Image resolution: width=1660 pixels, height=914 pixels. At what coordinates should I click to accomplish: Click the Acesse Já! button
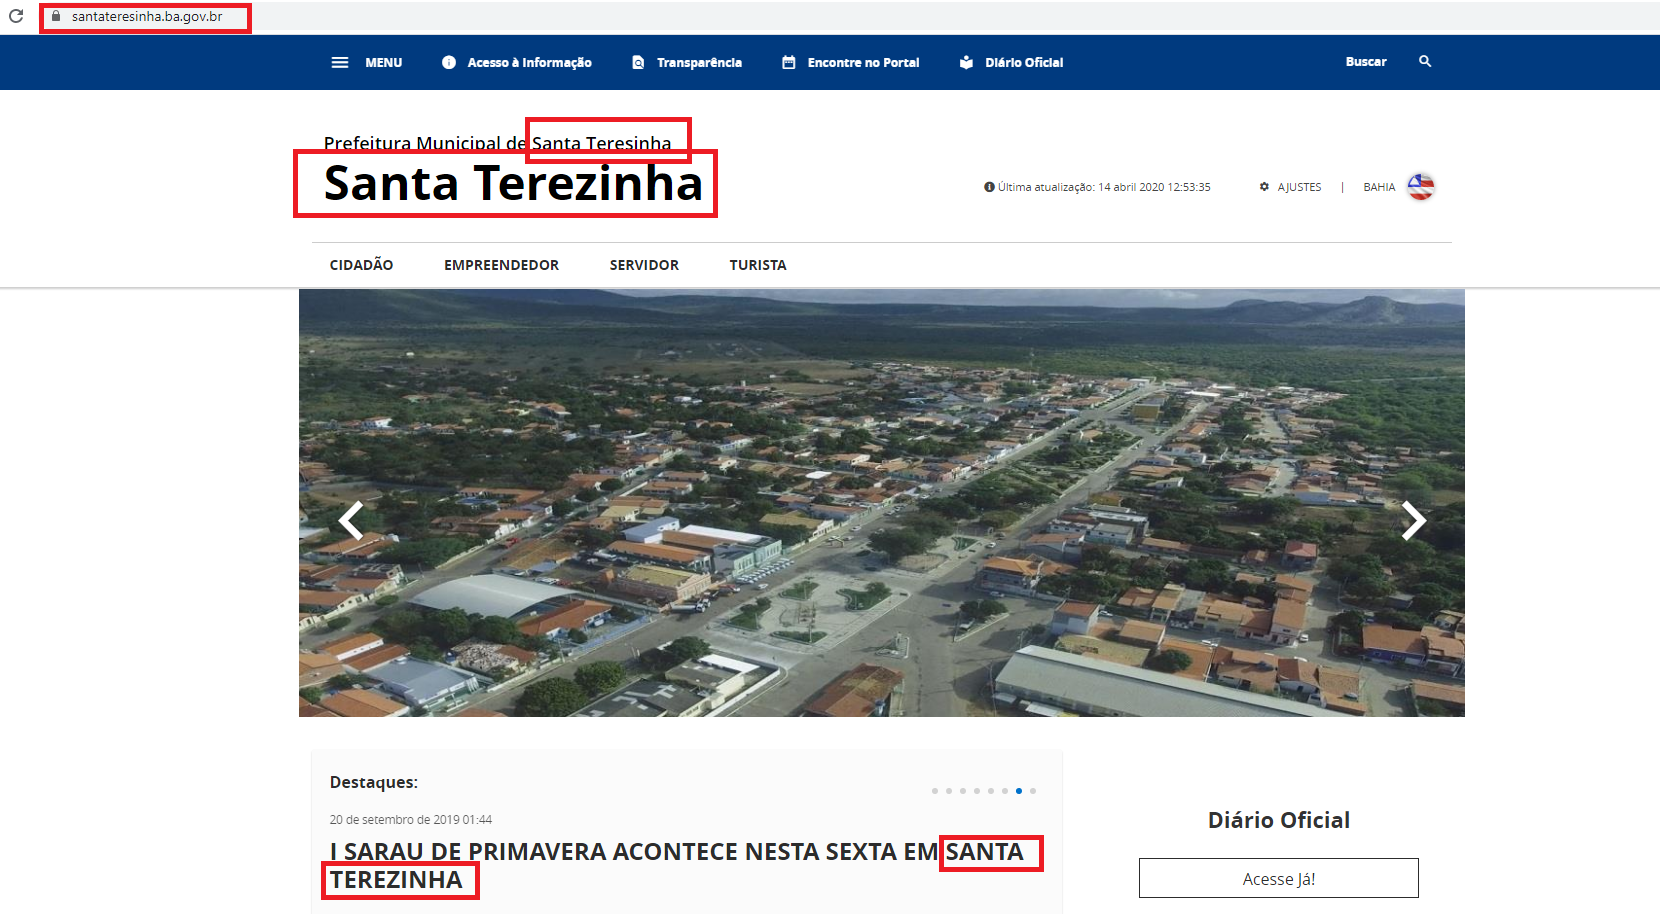tap(1278, 878)
